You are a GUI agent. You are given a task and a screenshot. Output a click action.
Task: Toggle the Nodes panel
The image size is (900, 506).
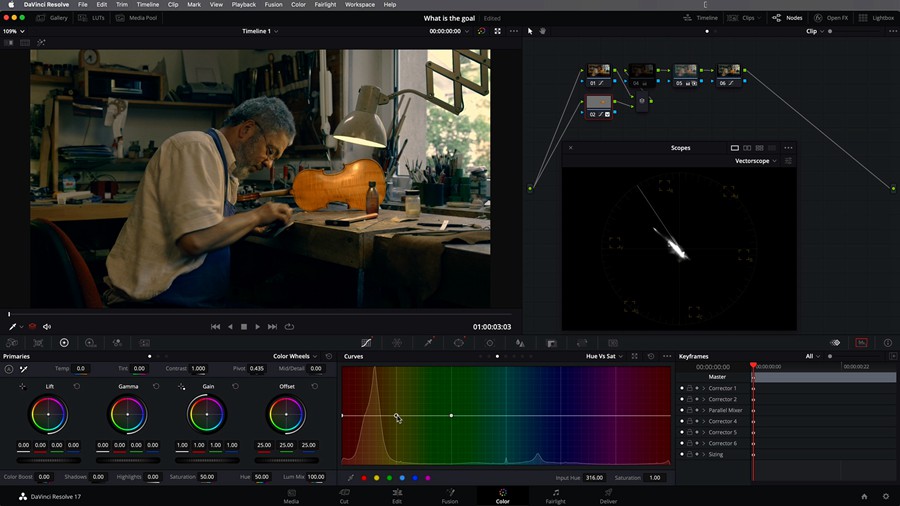787,18
